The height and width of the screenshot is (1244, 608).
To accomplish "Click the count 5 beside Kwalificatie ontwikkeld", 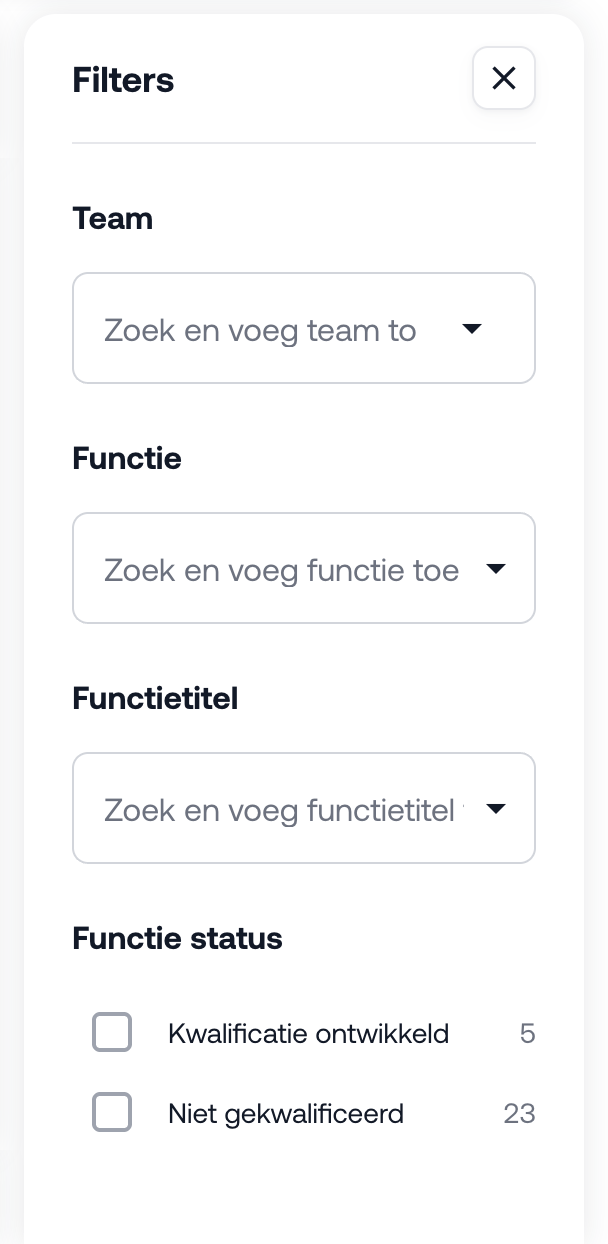I will [x=527, y=1033].
